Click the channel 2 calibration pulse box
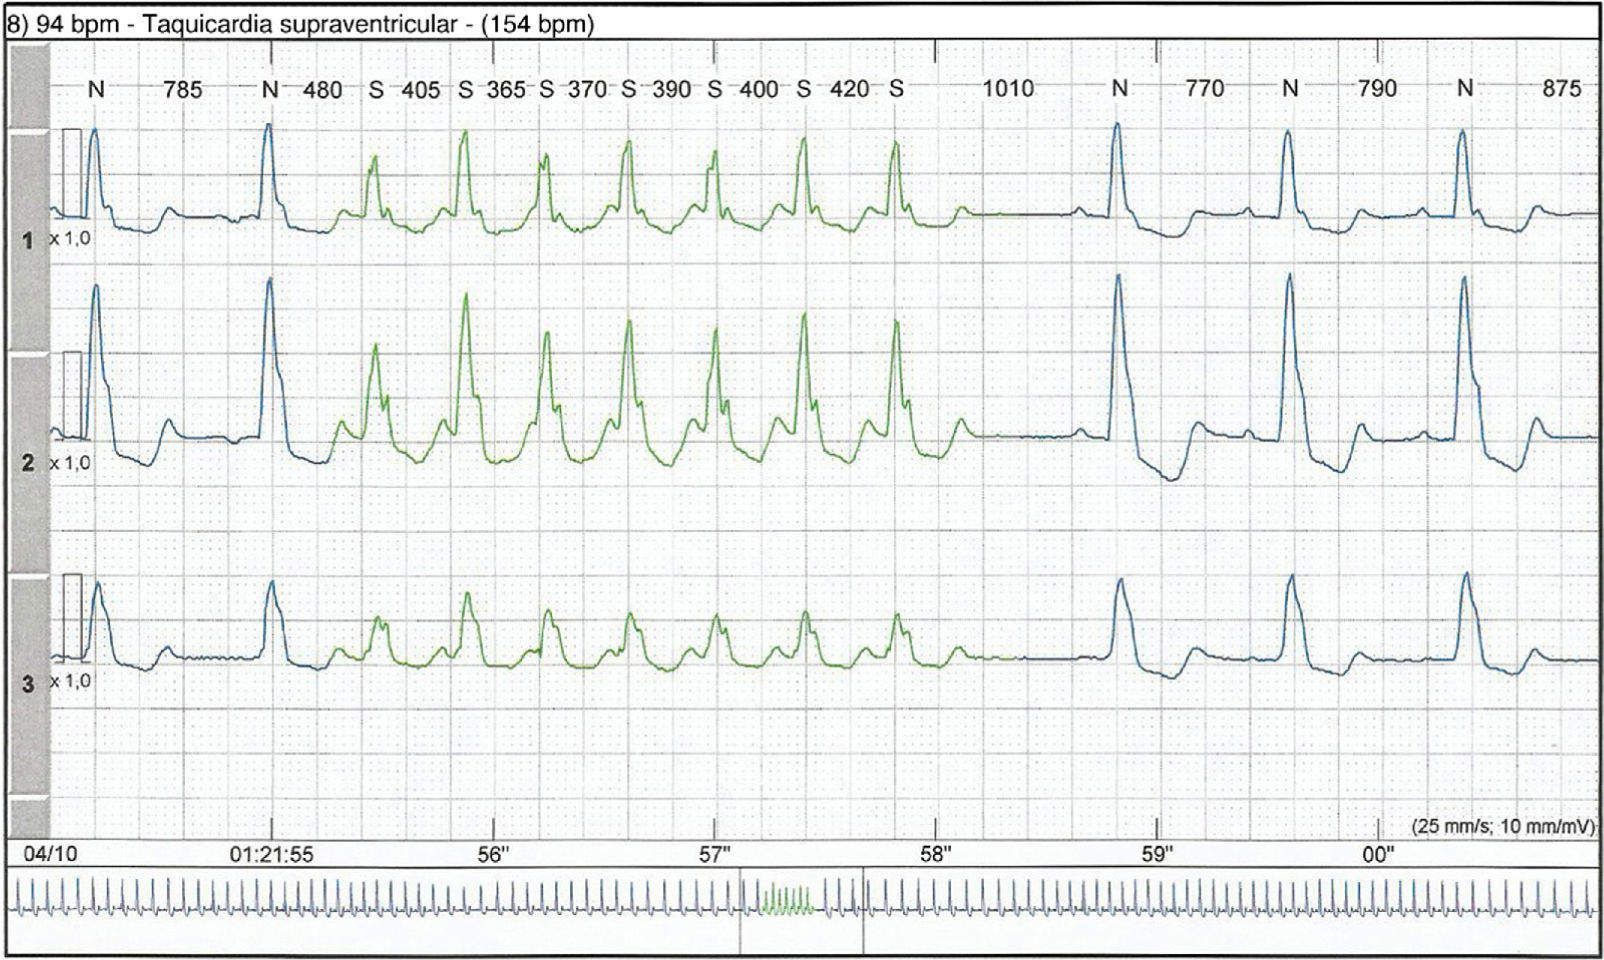The width and height of the screenshot is (1604, 960). pyautogui.click(x=72, y=395)
